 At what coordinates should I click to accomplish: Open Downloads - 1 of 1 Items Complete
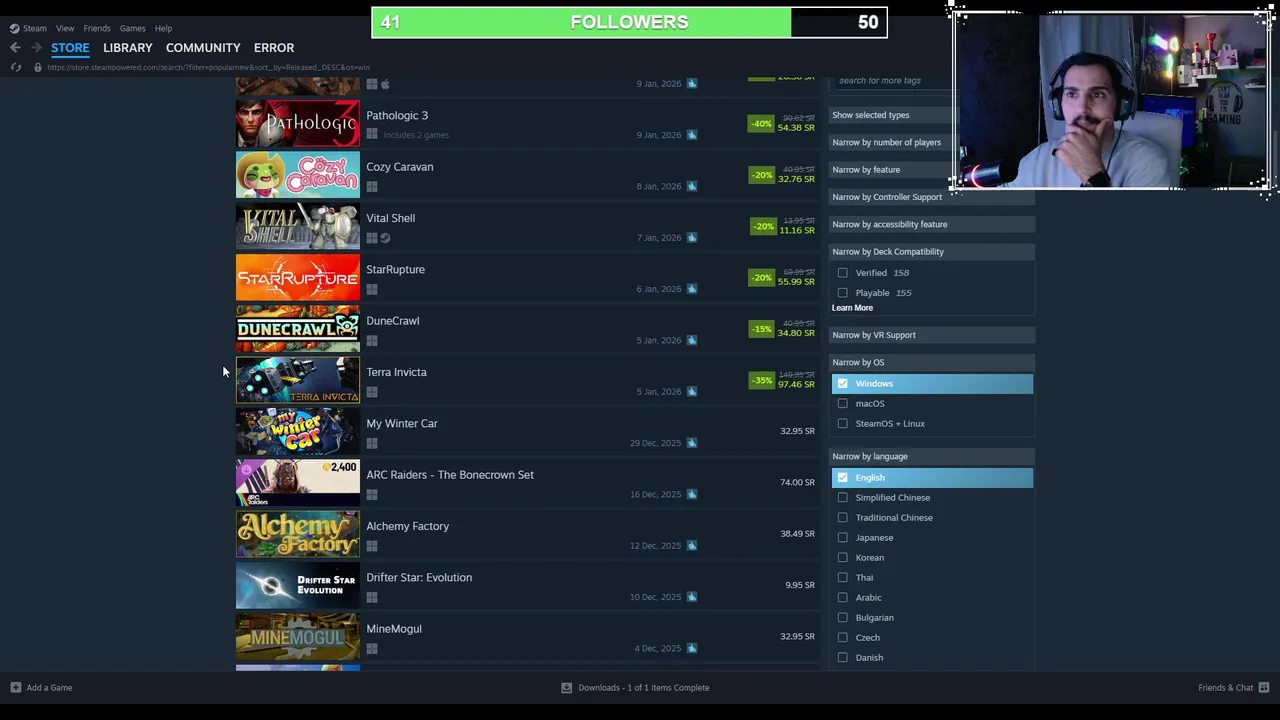[x=644, y=687]
